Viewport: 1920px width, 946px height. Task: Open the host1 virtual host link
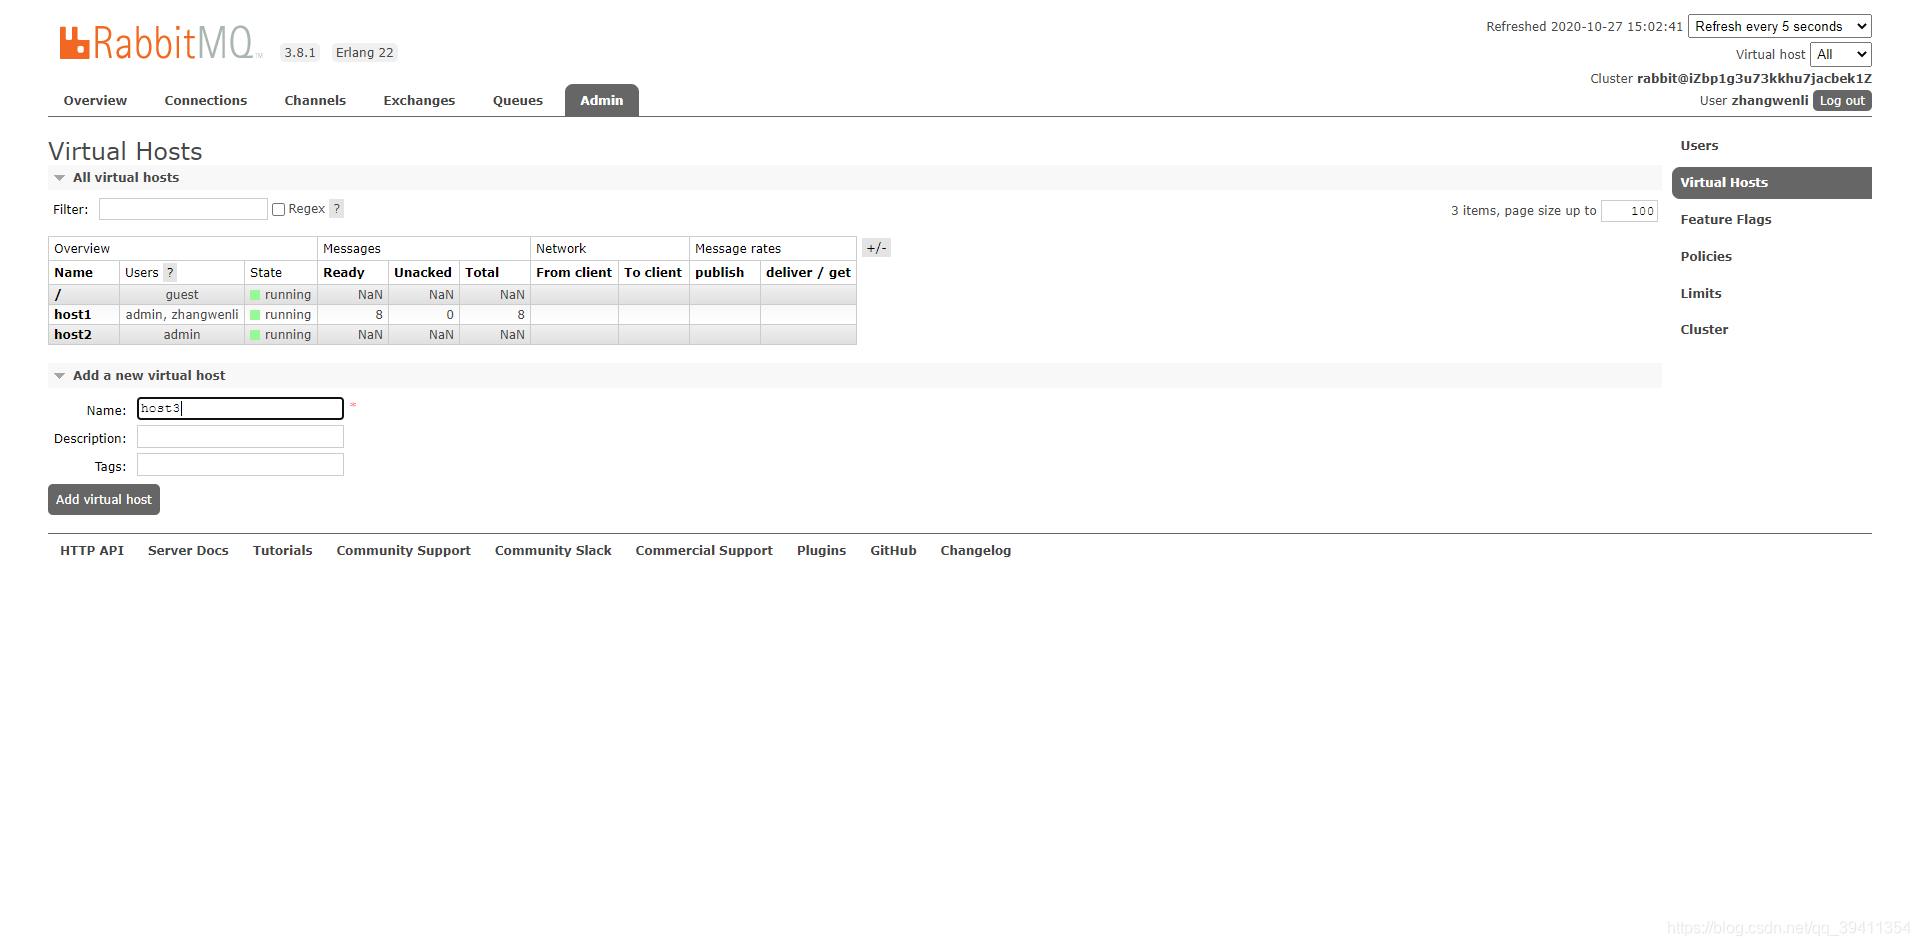coord(73,315)
